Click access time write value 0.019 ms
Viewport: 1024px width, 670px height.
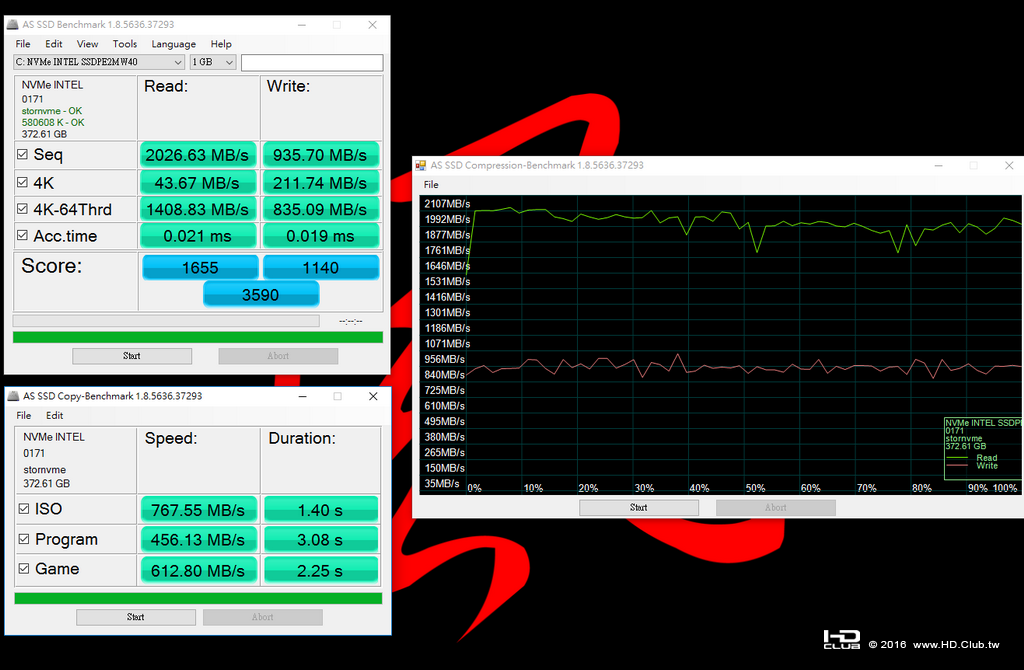click(320, 236)
